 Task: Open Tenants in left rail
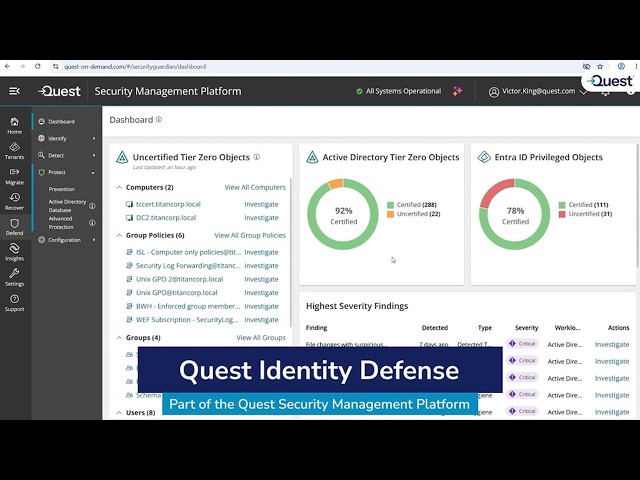[14, 151]
